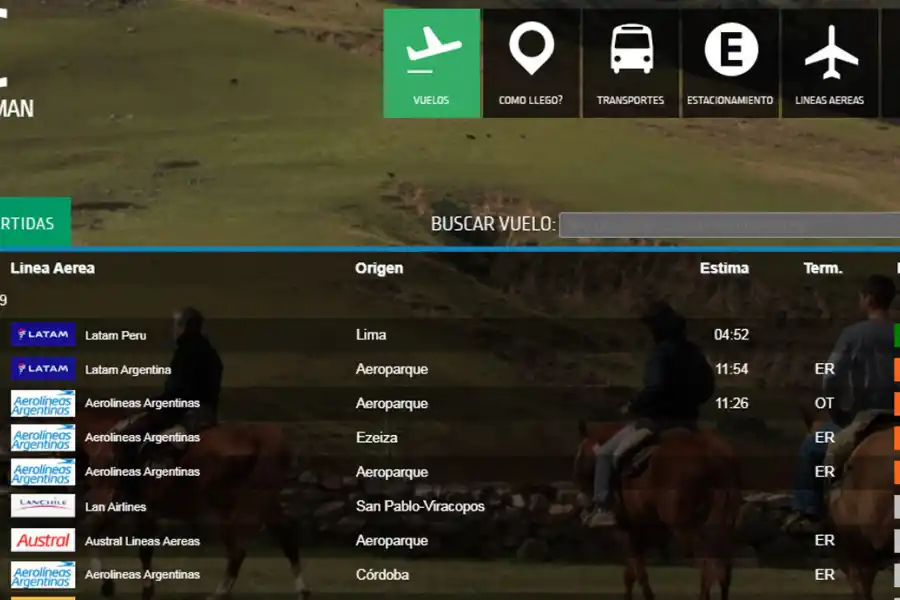
Task: Click the Estima column header
Action: click(x=724, y=268)
